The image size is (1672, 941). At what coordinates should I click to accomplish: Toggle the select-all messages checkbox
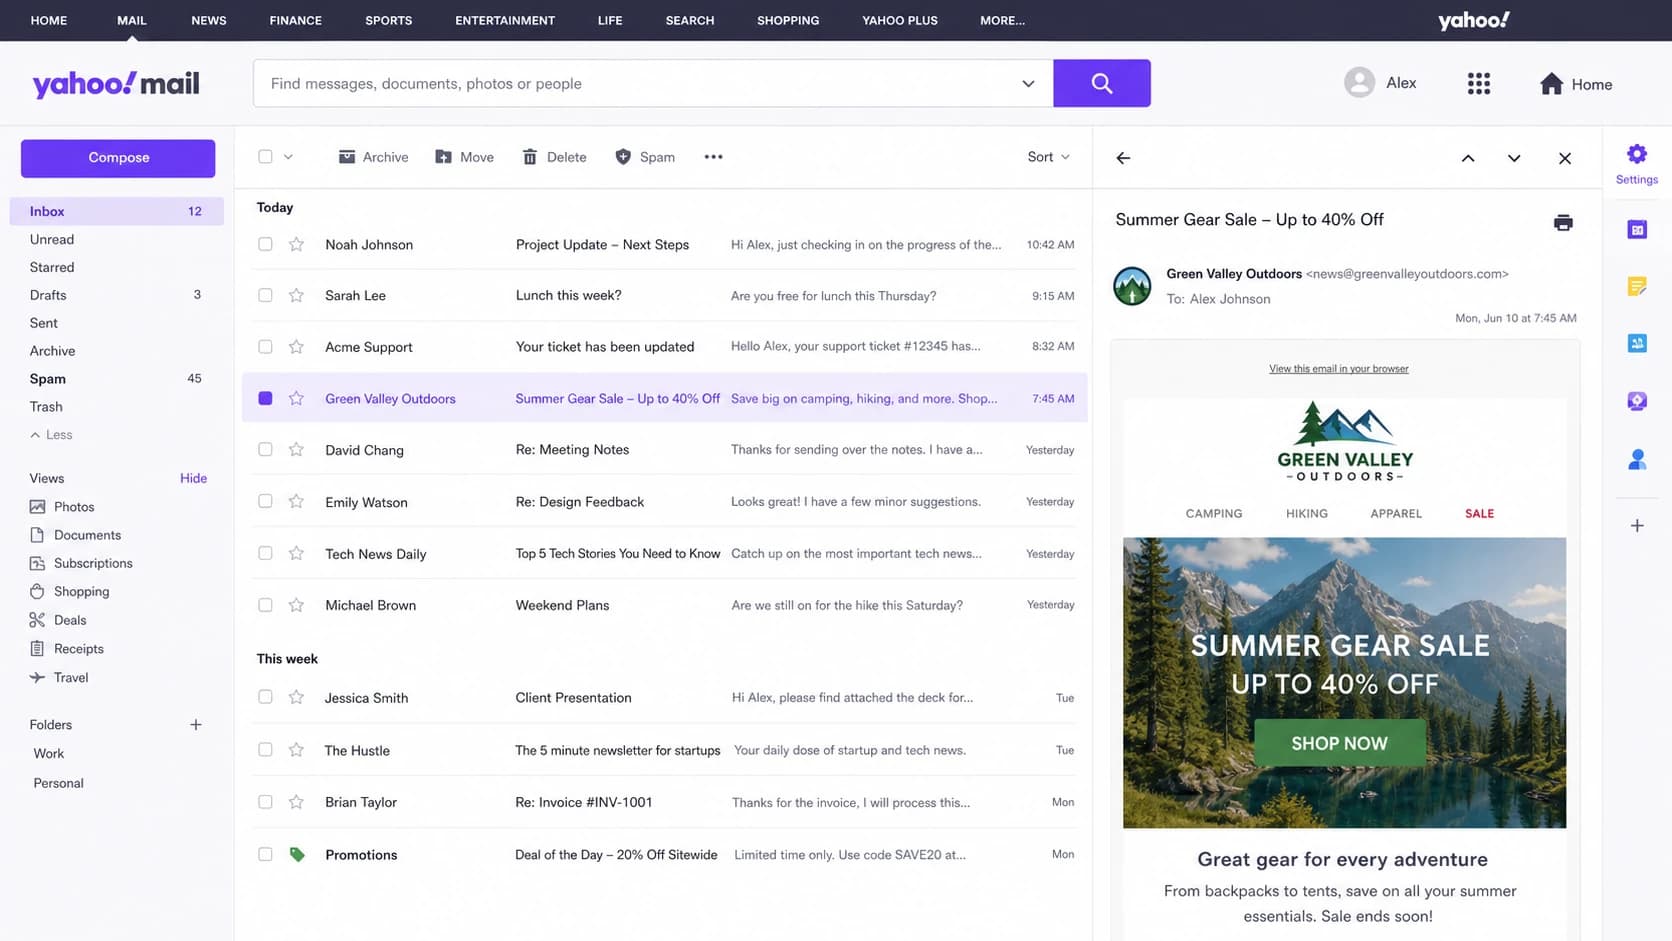coord(265,157)
